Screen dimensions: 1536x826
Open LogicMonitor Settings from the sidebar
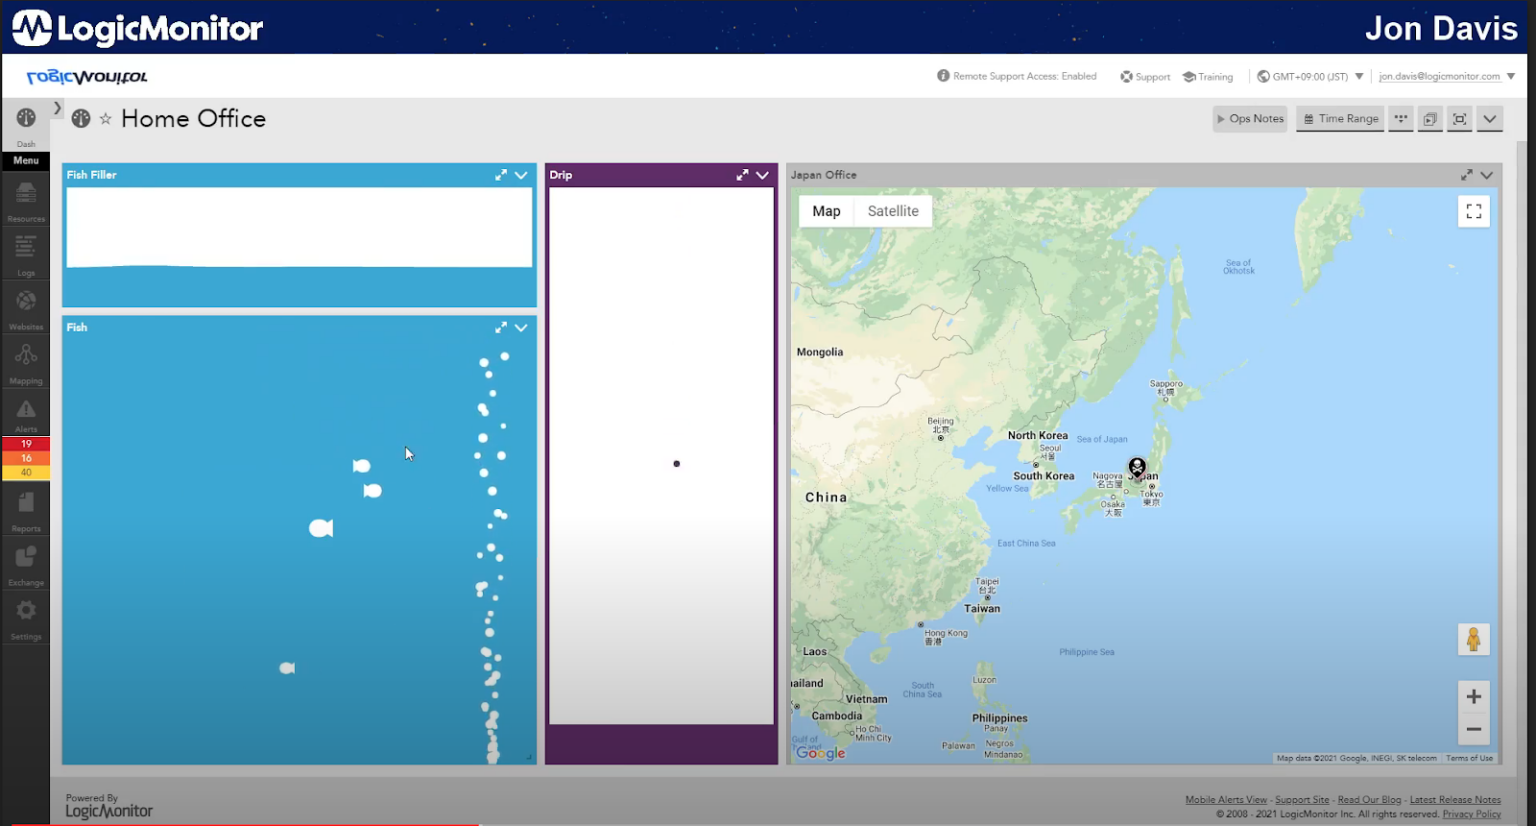click(25, 617)
